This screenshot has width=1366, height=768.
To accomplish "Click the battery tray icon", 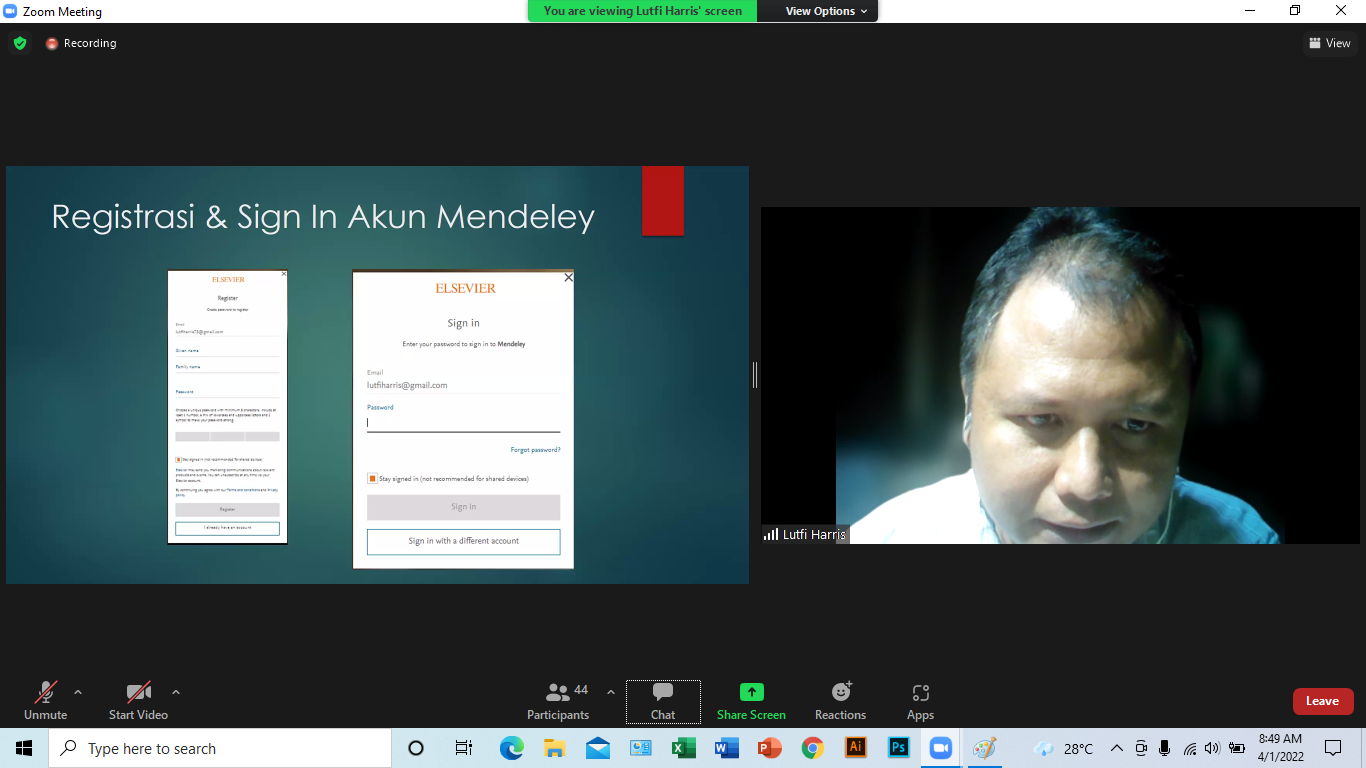I will click(x=1237, y=748).
